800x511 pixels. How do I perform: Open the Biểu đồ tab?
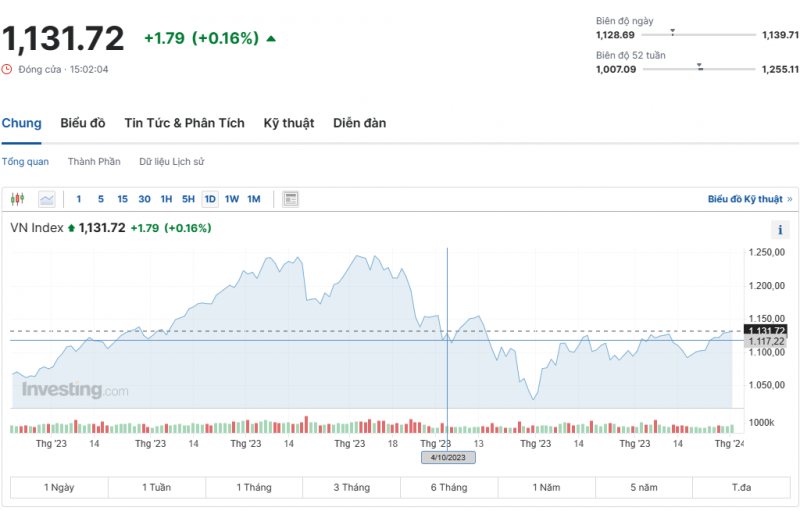coord(83,123)
